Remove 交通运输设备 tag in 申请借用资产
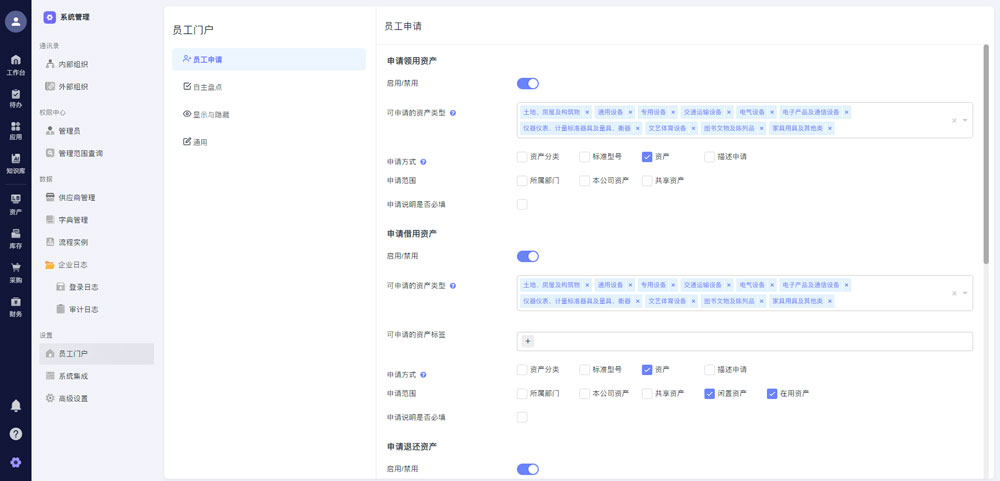Viewport: 1000px width, 481px height. [x=728, y=285]
